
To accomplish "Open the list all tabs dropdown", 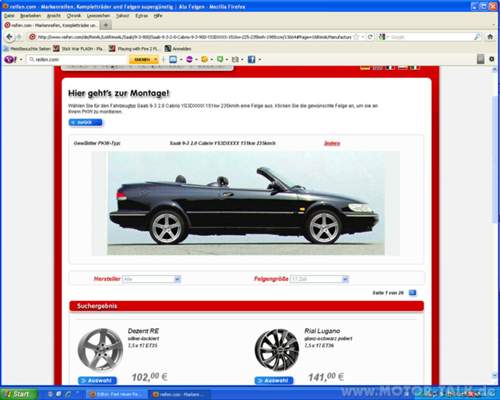I will tap(494, 25).
